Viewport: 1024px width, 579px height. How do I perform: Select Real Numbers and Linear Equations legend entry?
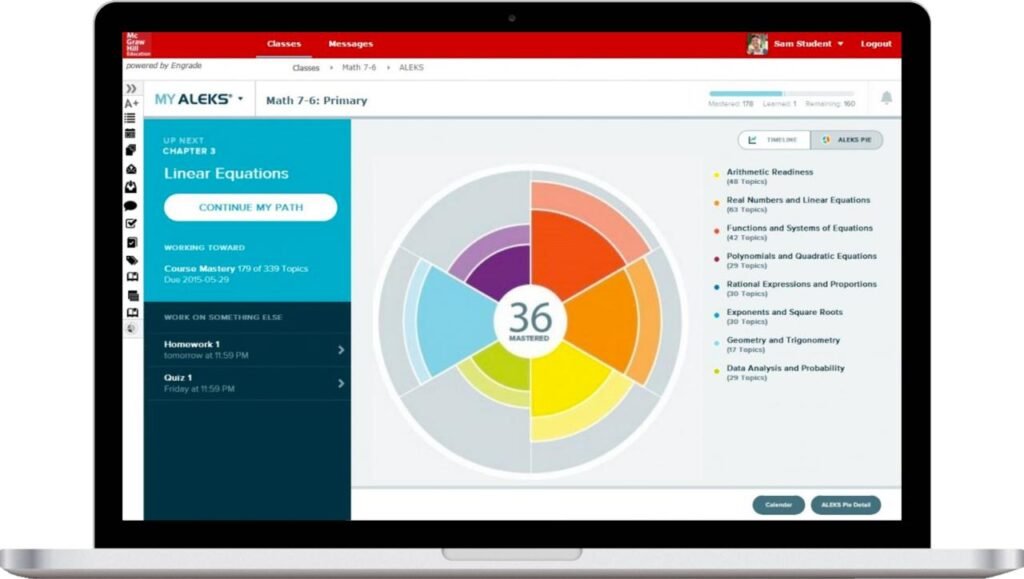(x=792, y=204)
